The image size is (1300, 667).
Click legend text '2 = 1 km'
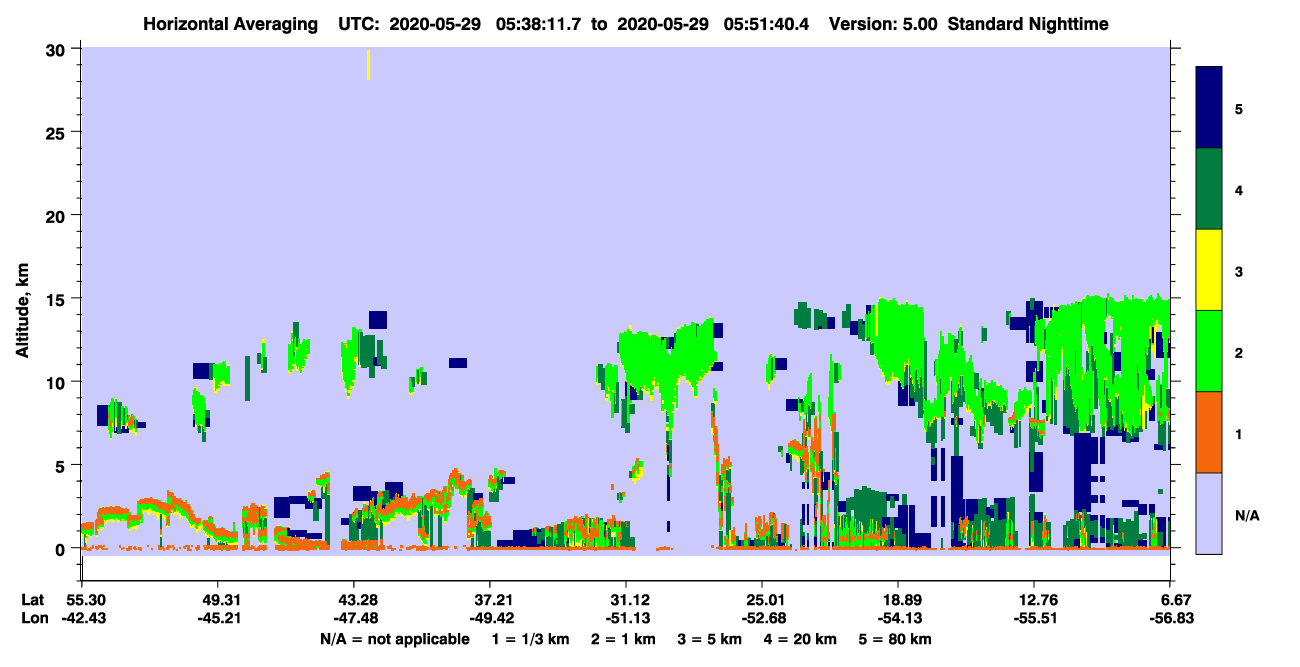tap(623, 639)
